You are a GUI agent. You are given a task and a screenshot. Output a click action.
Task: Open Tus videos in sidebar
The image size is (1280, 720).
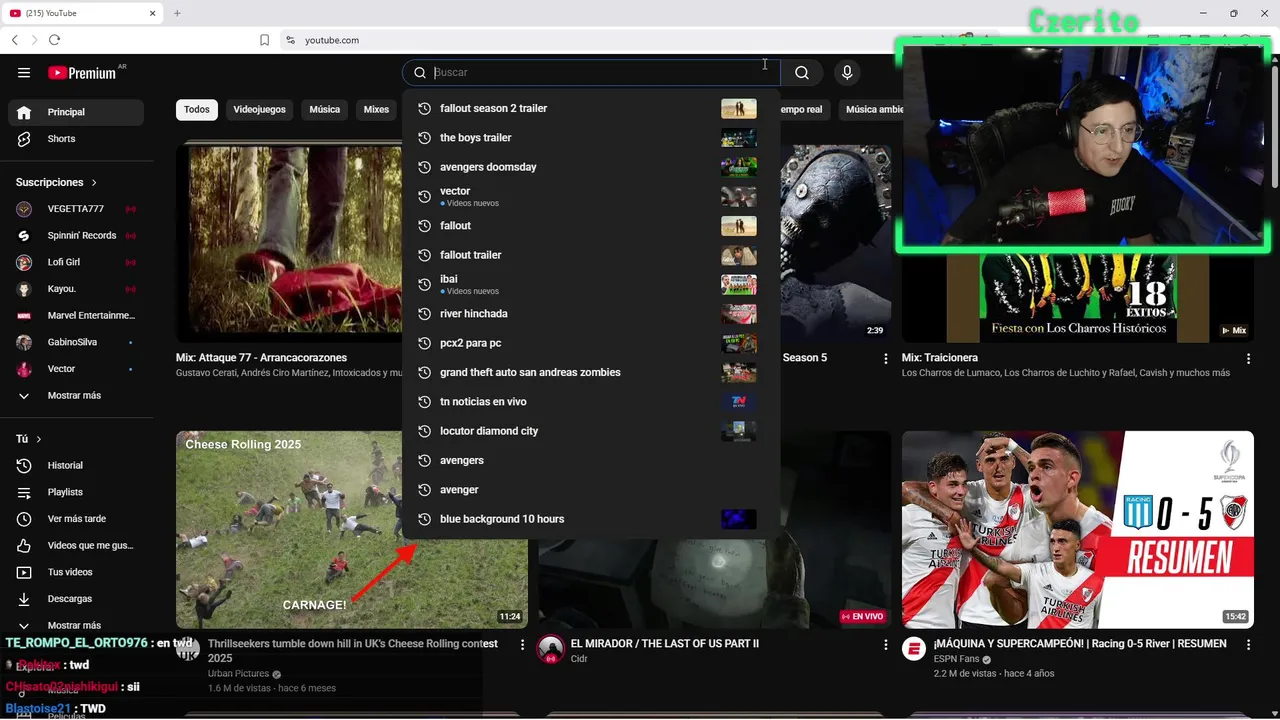tap(76, 572)
